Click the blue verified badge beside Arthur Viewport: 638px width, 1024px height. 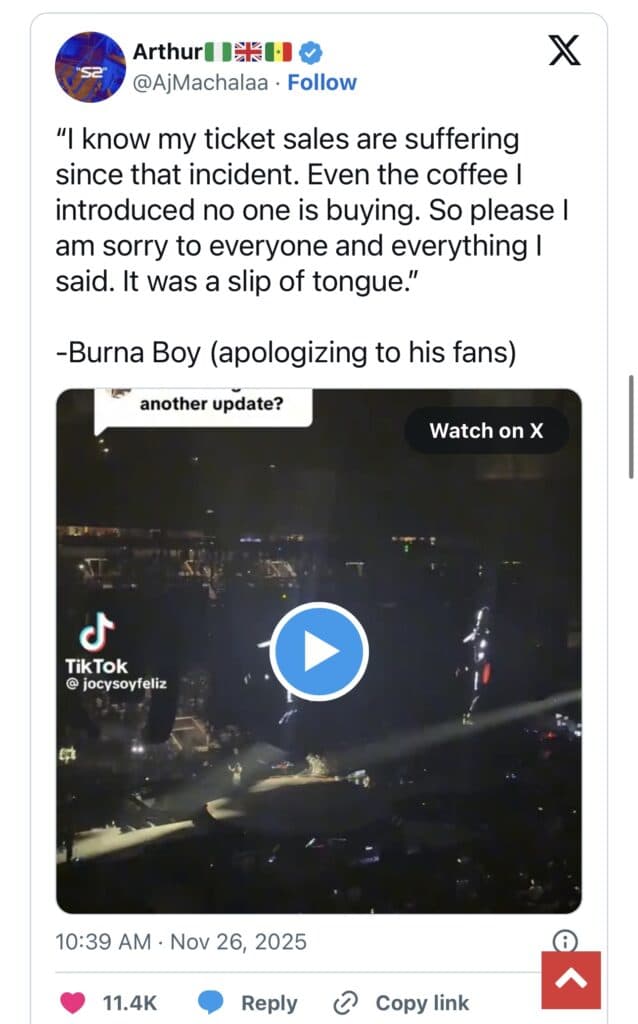pyautogui.click(x=309, y=52)
